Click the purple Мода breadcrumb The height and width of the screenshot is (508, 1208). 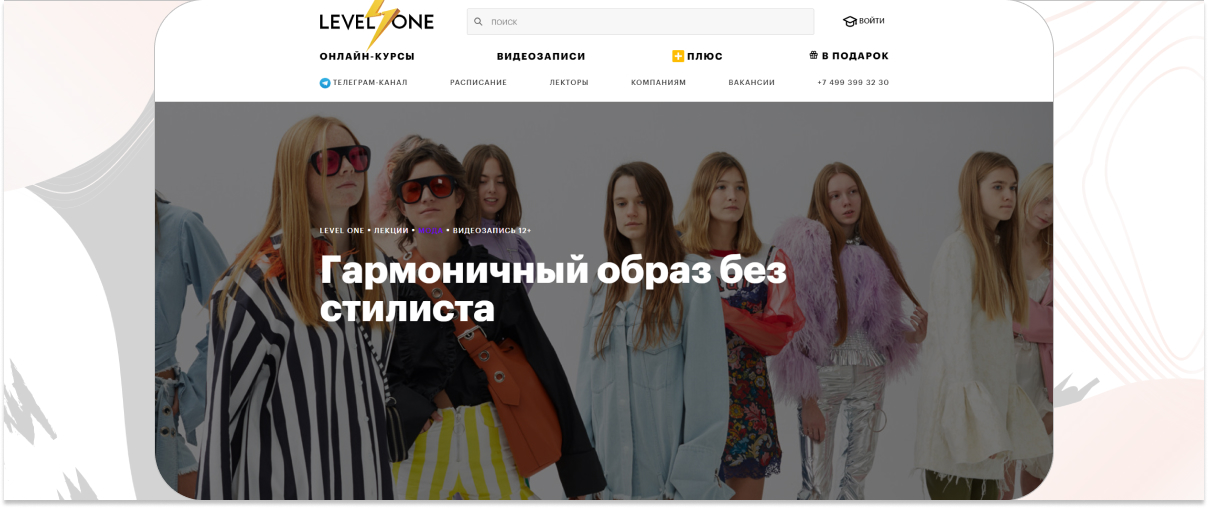click(x=430, y=231)
